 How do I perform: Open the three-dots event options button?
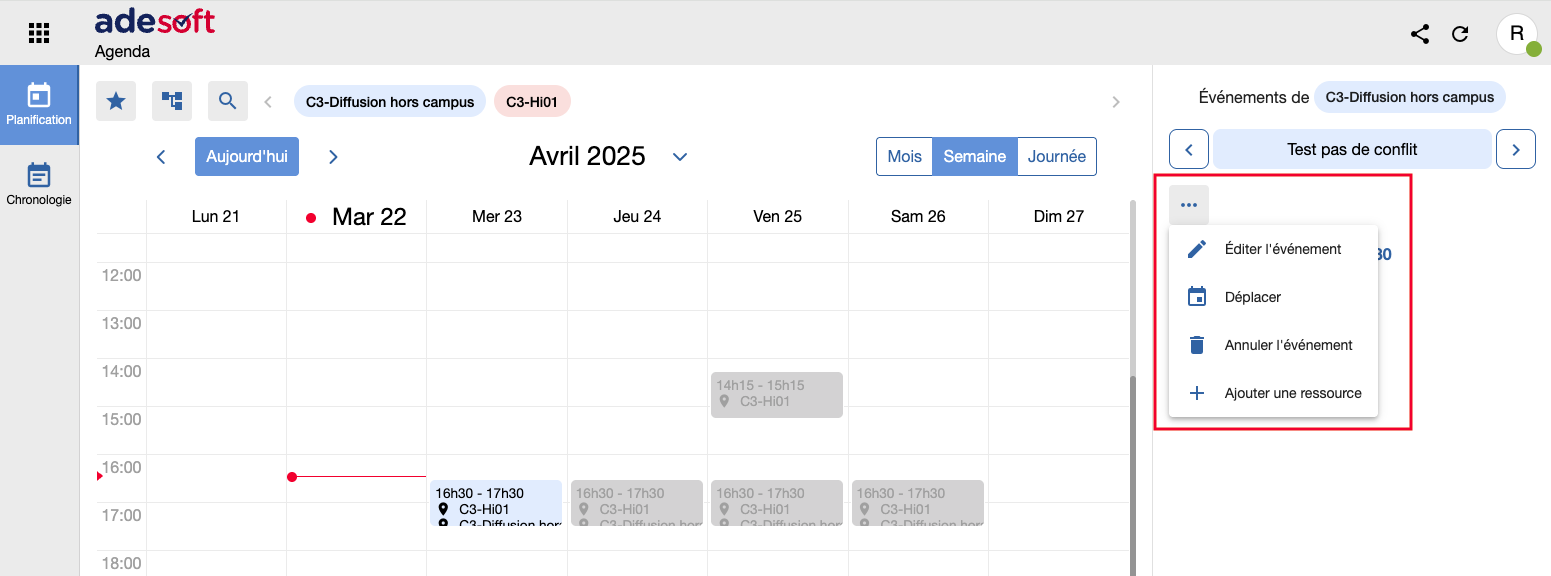[x=1189, y=205]
